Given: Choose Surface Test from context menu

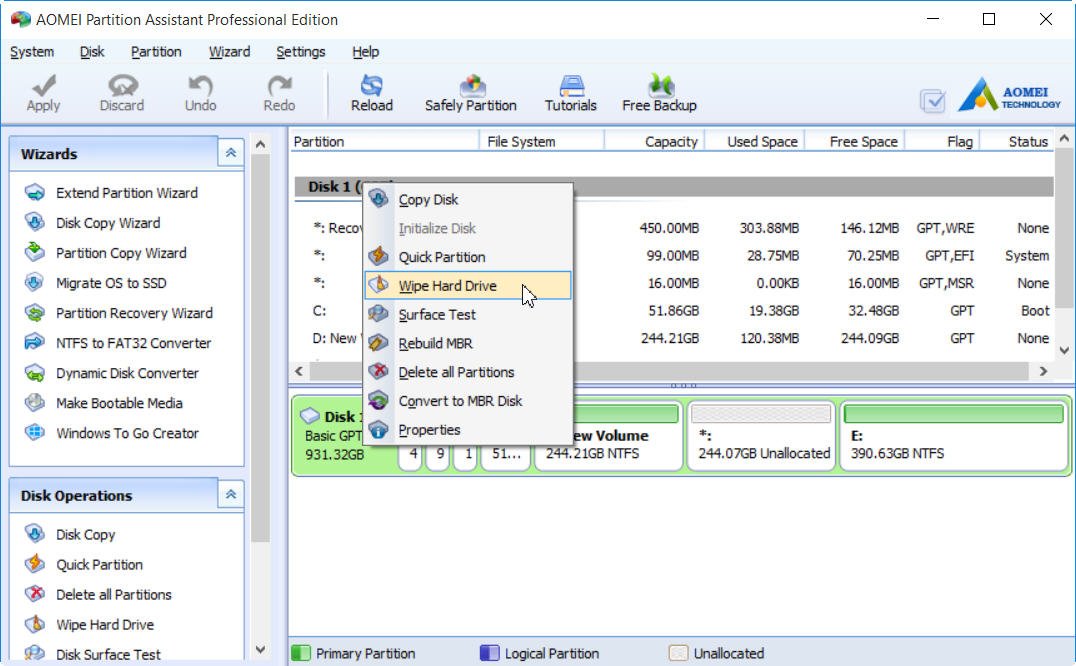Looking at the screenshot, I should pos(468,315).
